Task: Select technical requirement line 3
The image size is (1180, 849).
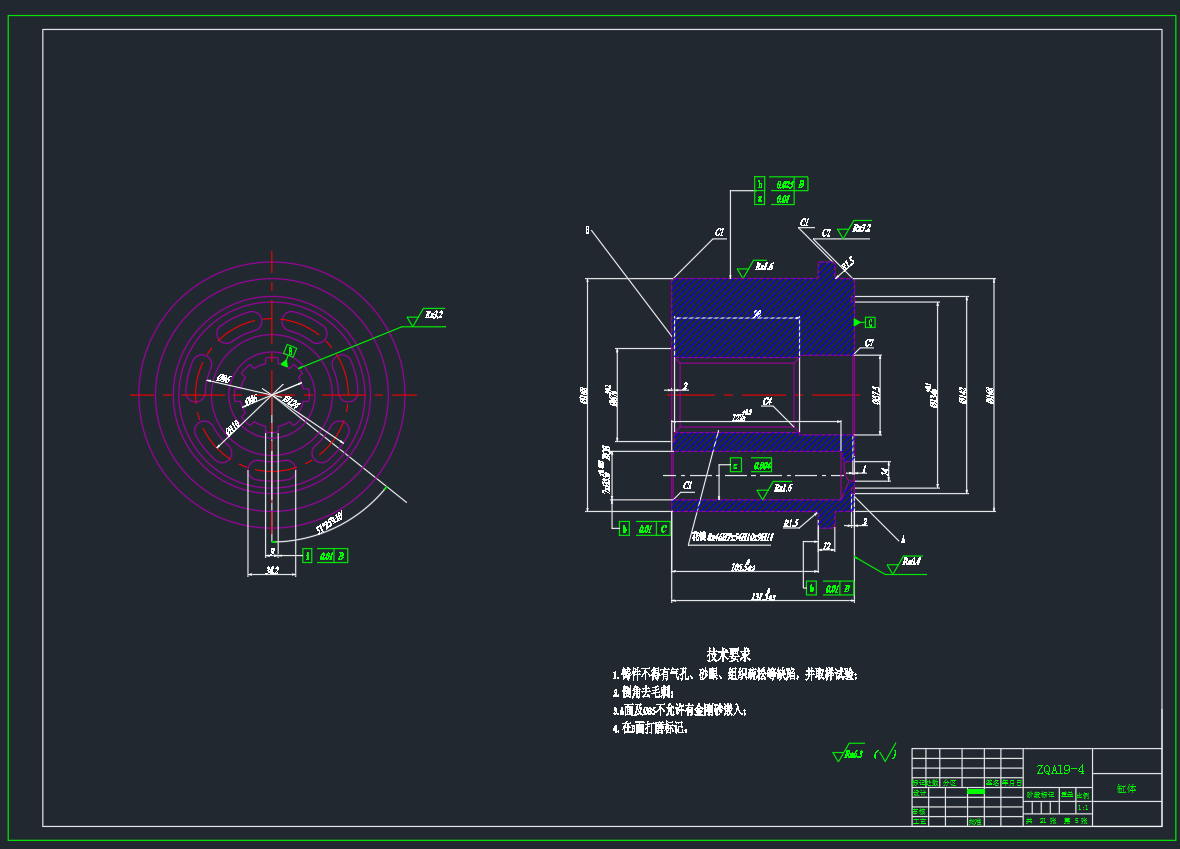Action: point(680,710)
